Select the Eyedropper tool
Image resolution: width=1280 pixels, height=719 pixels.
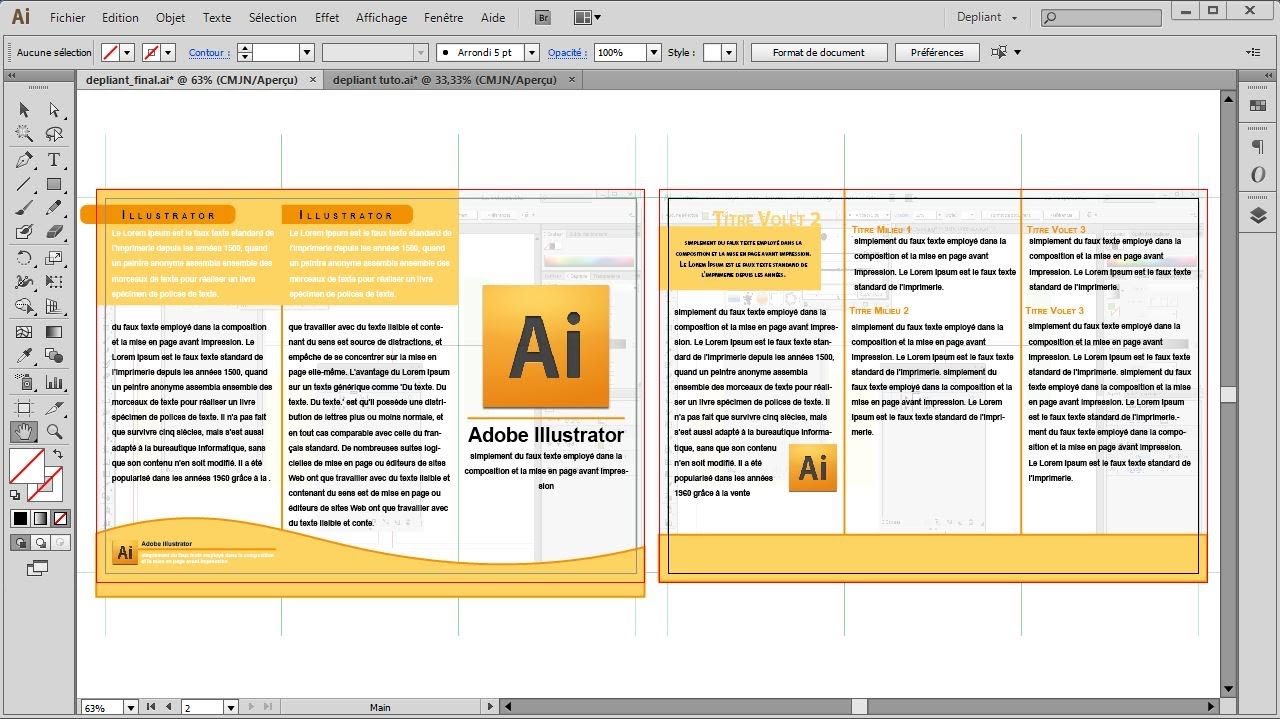click(24, 356)
